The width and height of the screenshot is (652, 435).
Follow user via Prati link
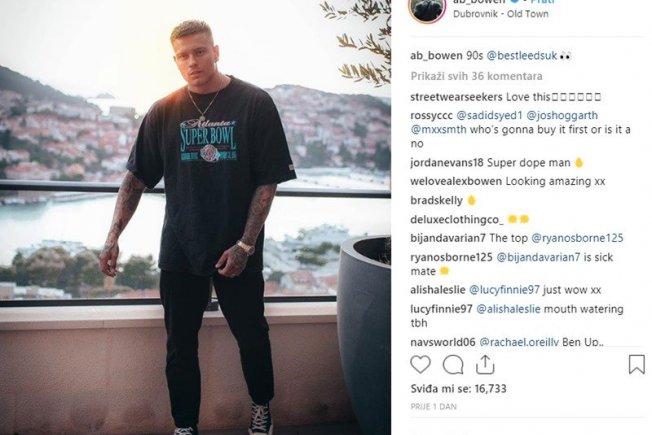(x=543, y=2)
